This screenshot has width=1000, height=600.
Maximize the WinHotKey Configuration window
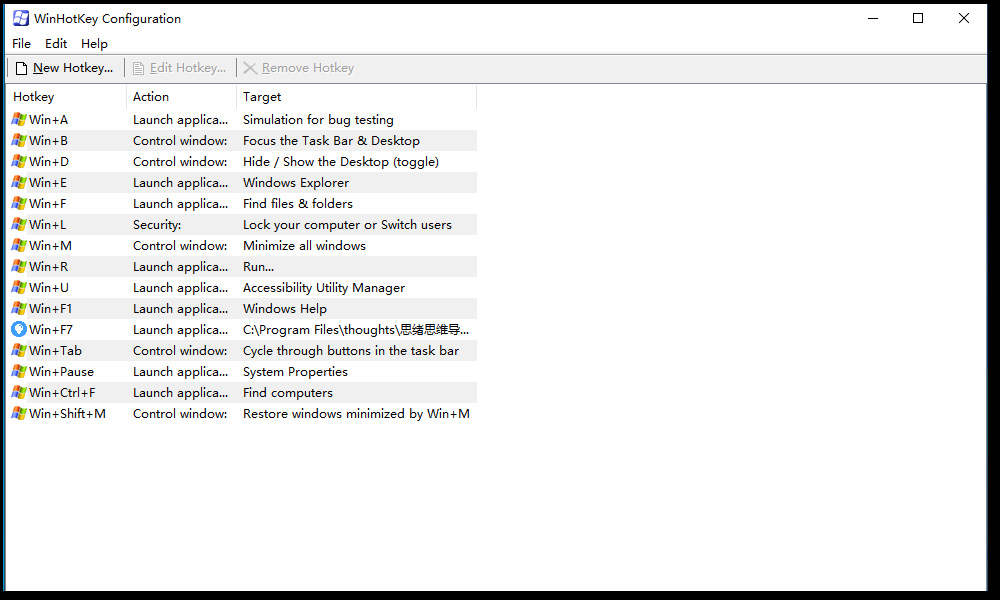918,18
